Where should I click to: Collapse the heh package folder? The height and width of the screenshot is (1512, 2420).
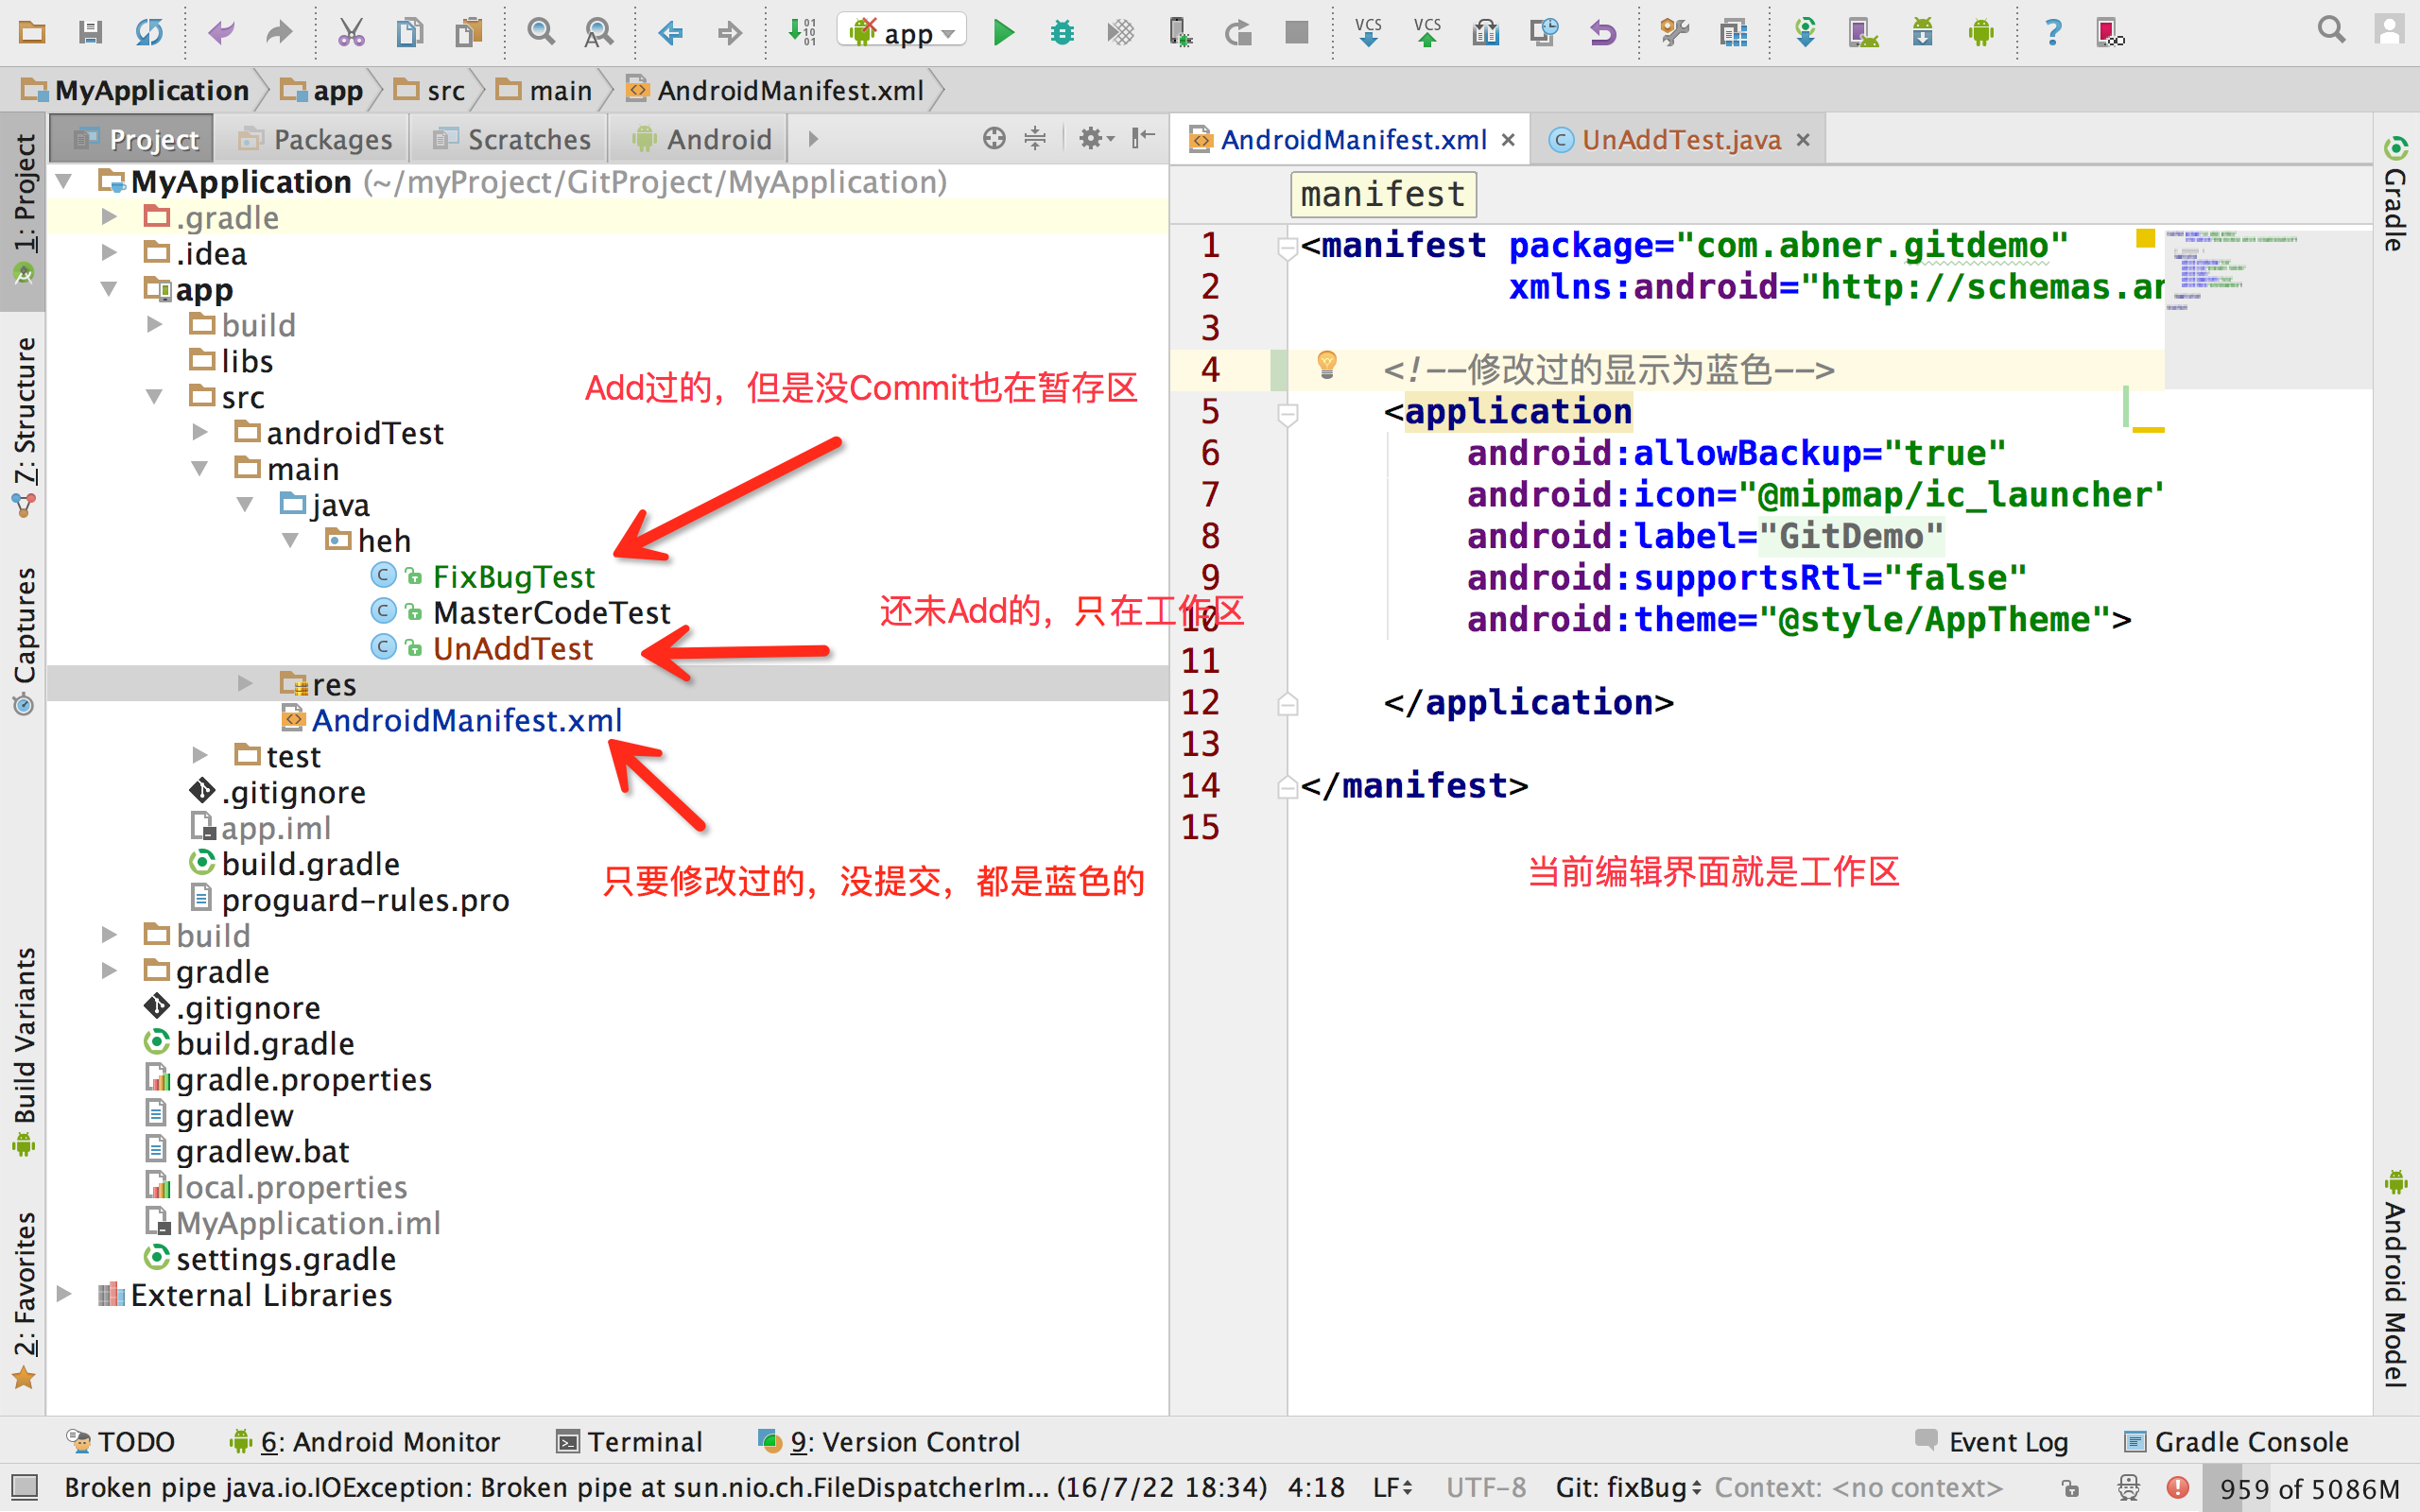291,541
